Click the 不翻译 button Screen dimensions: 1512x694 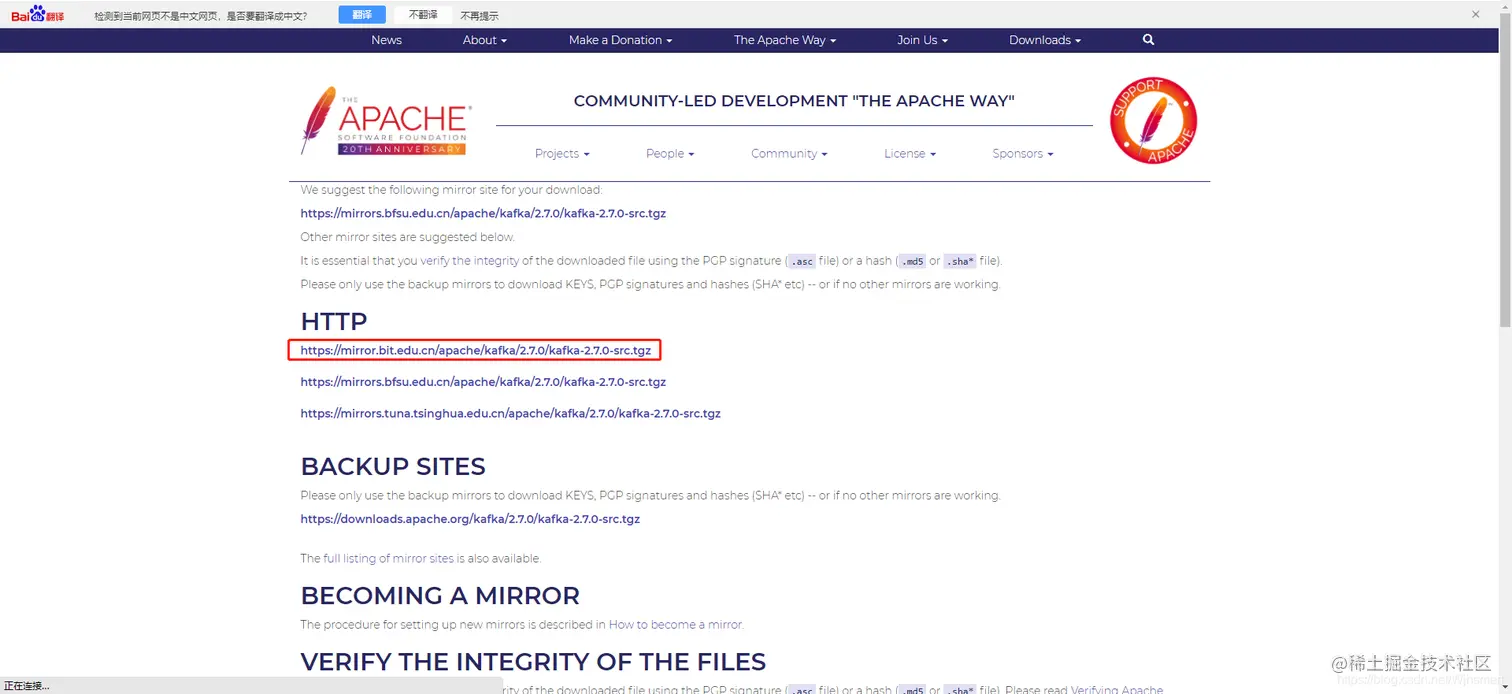[422, 15]
